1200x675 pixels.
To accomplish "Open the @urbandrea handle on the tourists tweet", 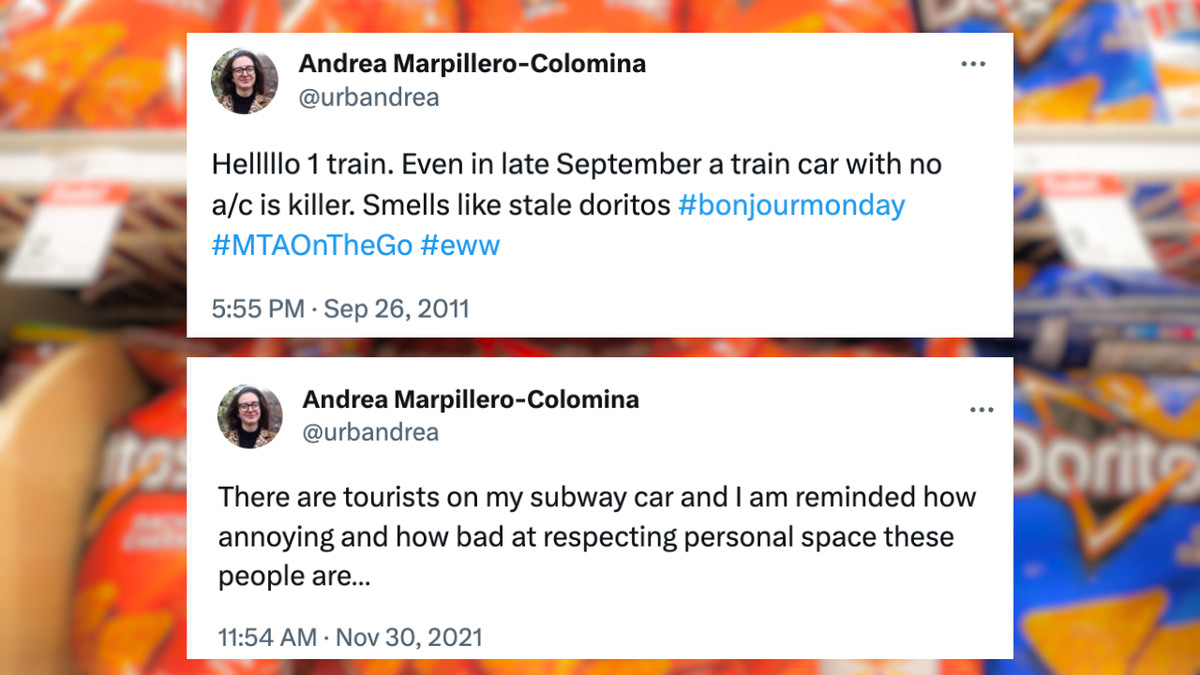I will coord(371,432).
